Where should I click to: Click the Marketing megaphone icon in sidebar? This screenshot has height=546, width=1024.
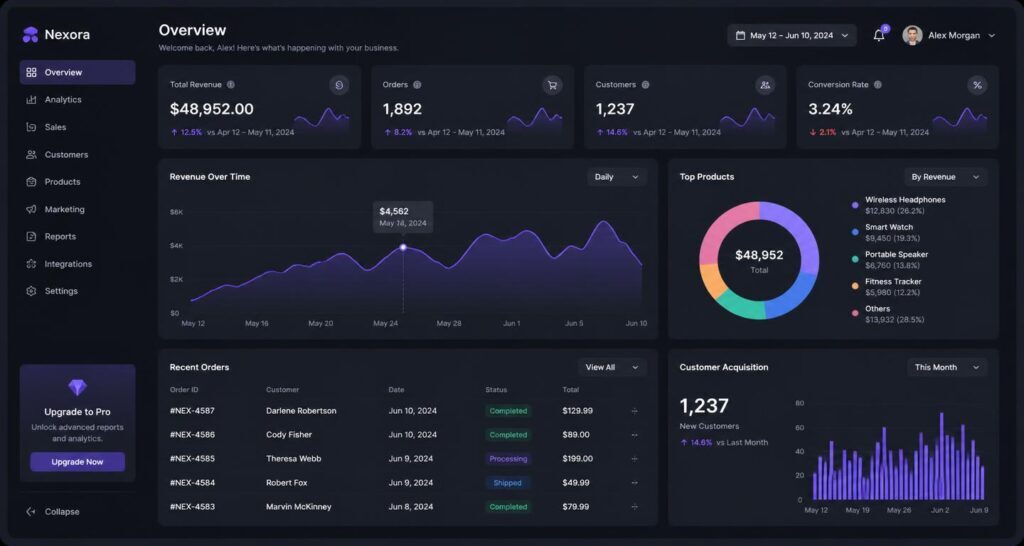31,210
